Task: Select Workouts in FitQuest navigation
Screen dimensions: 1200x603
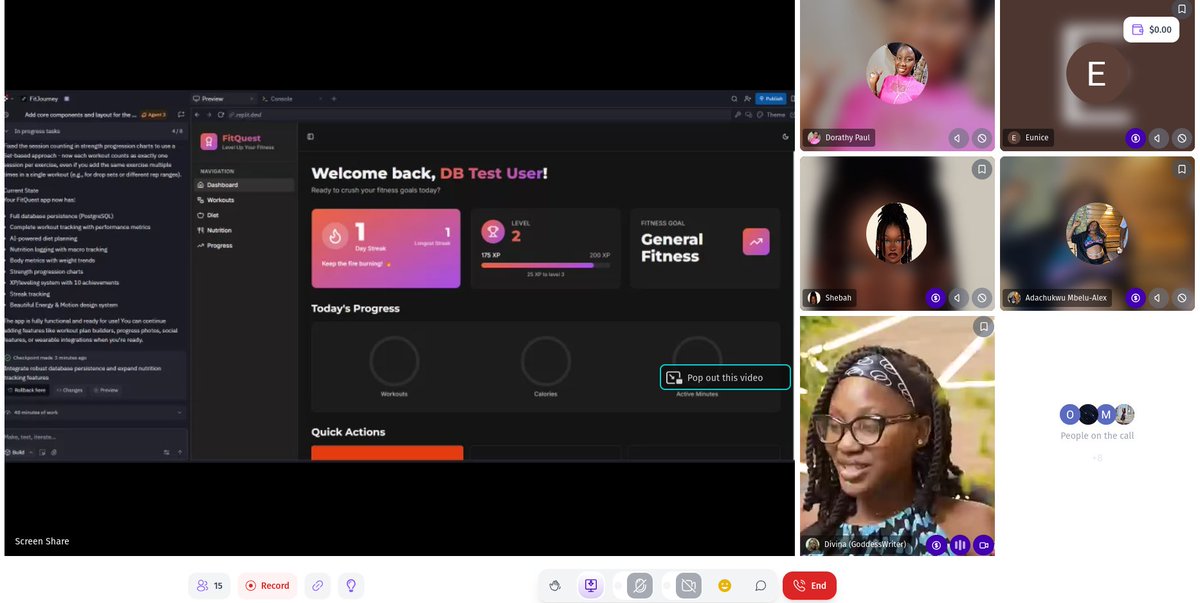Action: (245, 200)
